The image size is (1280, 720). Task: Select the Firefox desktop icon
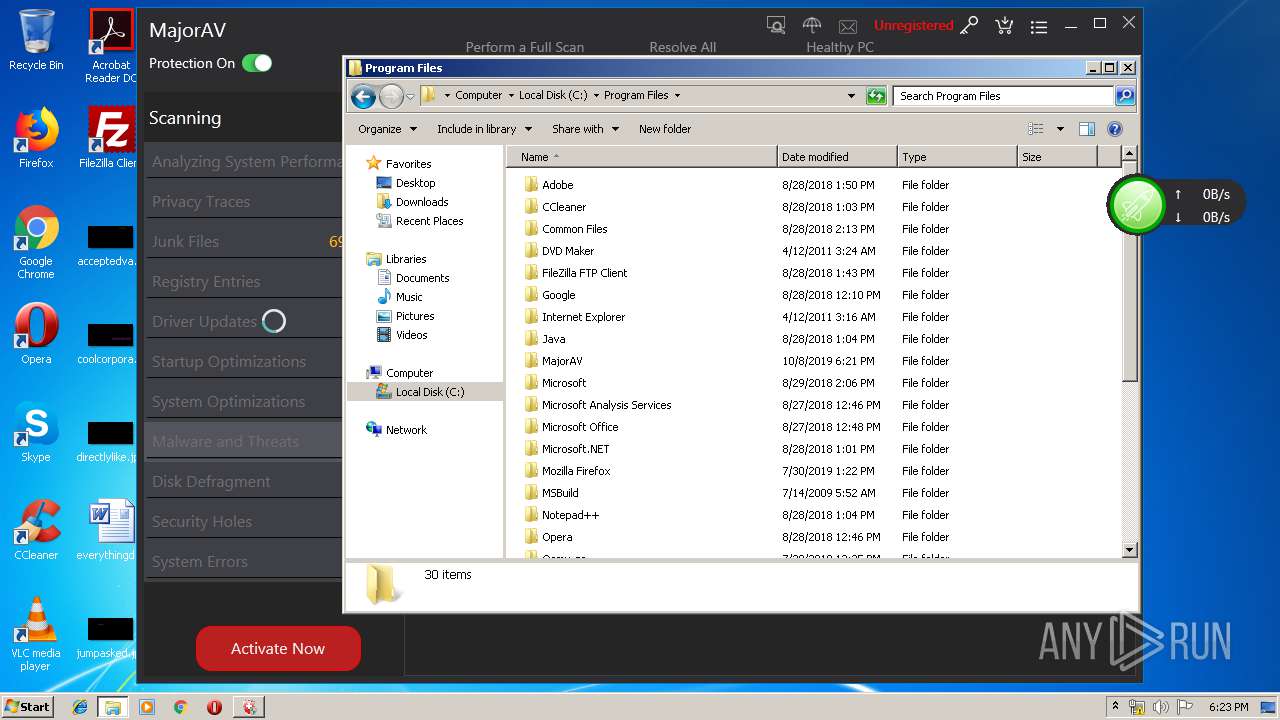coord(36,138)
